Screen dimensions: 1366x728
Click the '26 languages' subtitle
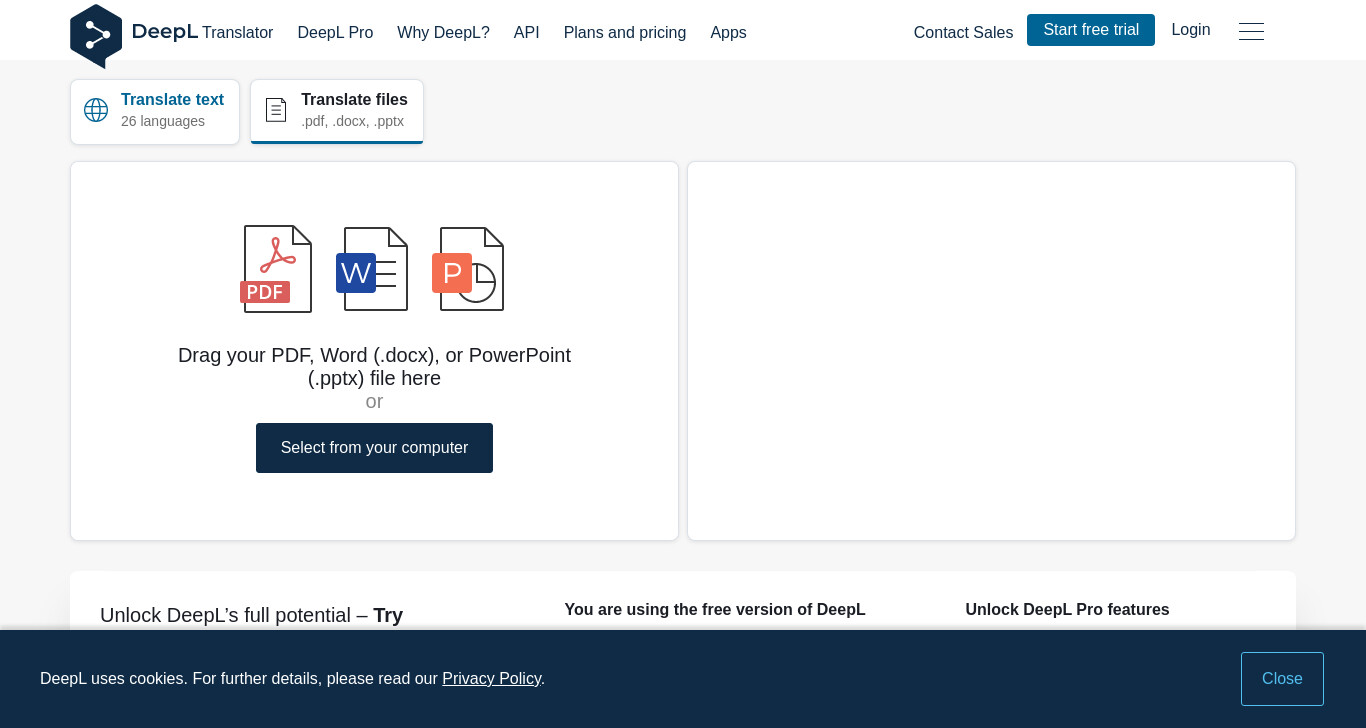[x=163, y=121]
